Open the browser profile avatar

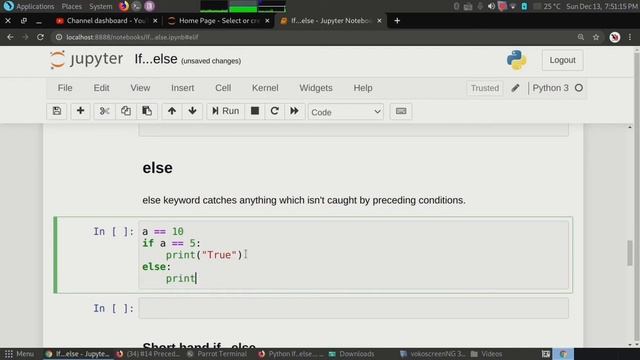point(615,37)
